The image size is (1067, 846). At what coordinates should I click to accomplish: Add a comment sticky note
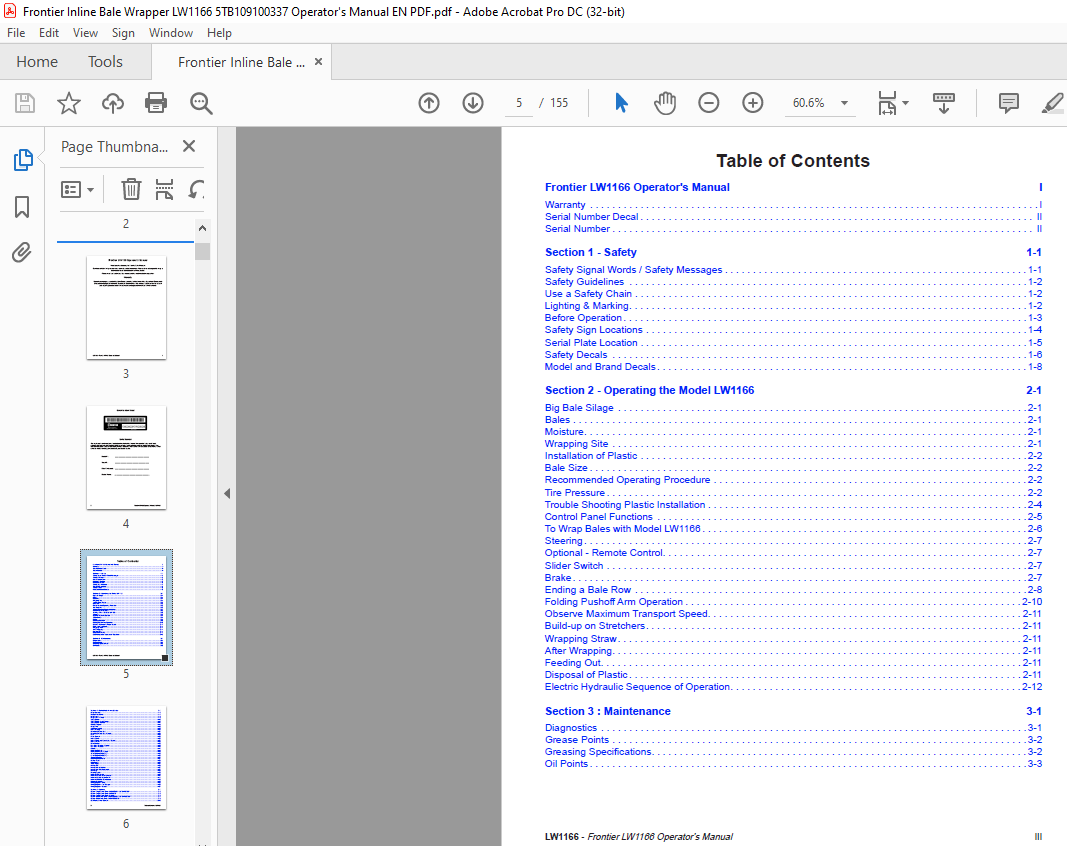[x=1008, y=103]
